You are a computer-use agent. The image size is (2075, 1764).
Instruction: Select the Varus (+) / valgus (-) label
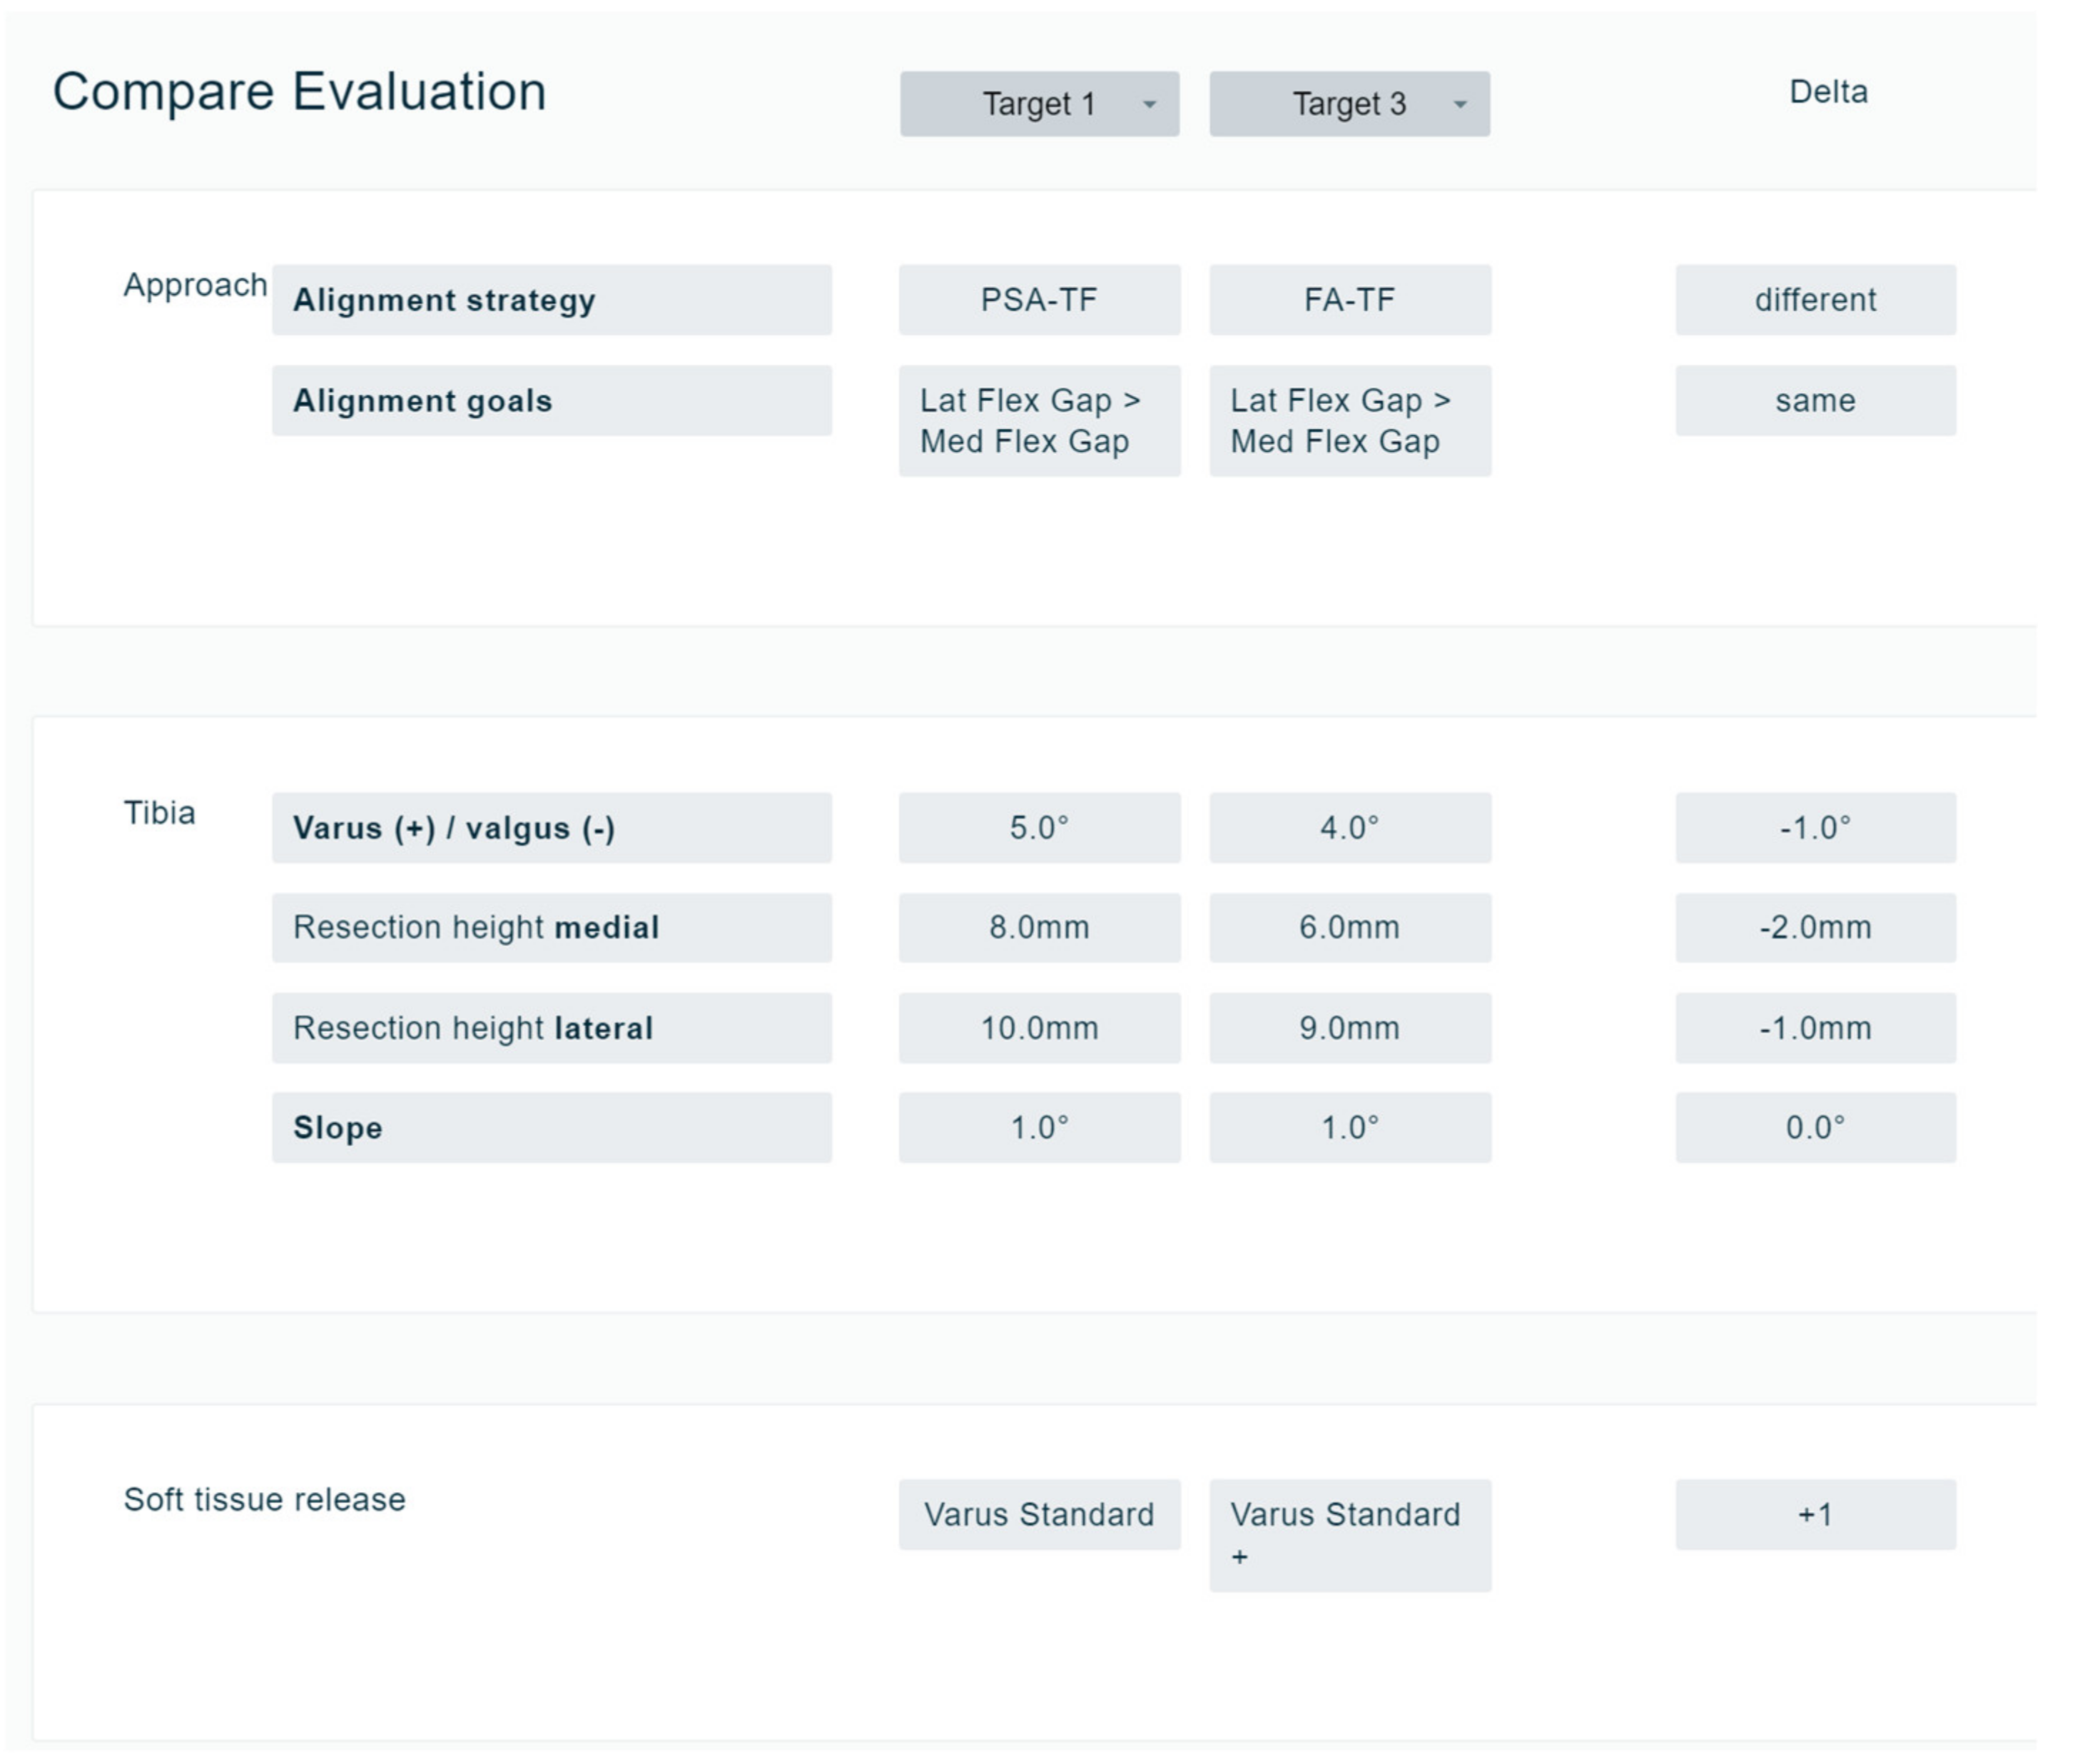[x=550, y=827]
